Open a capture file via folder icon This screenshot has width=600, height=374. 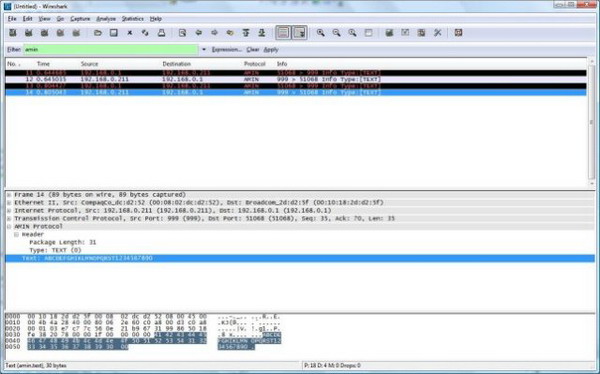click(x=98, y=33)
